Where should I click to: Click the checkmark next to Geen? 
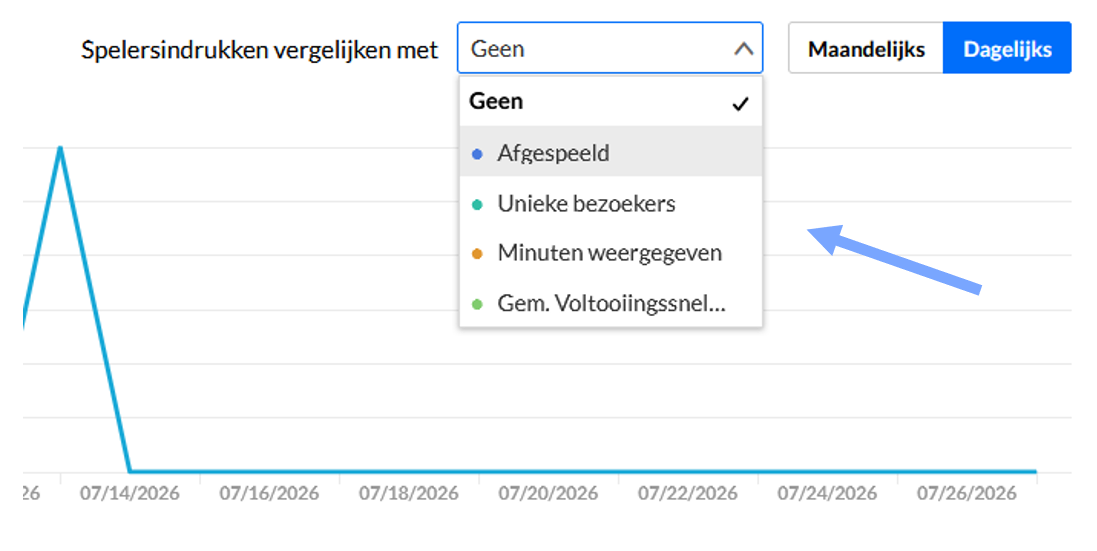click(739, 104)
